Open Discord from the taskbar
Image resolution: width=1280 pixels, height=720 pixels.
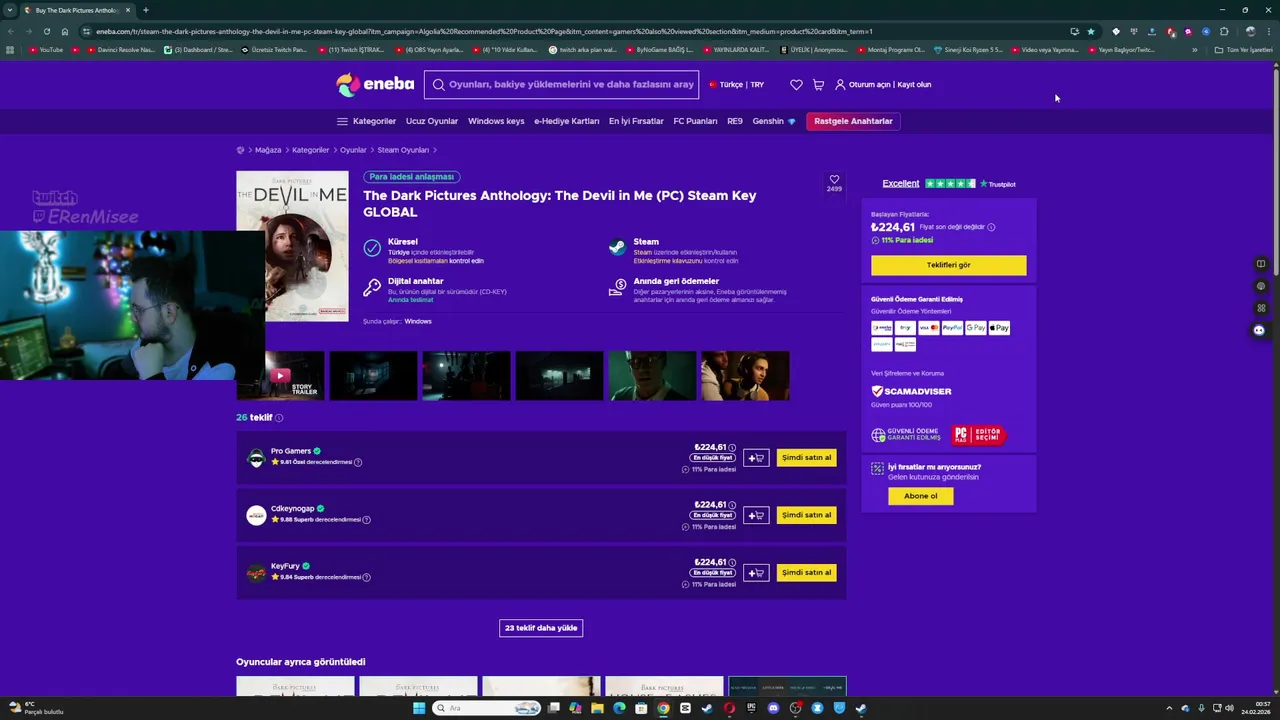pos(773,708)
